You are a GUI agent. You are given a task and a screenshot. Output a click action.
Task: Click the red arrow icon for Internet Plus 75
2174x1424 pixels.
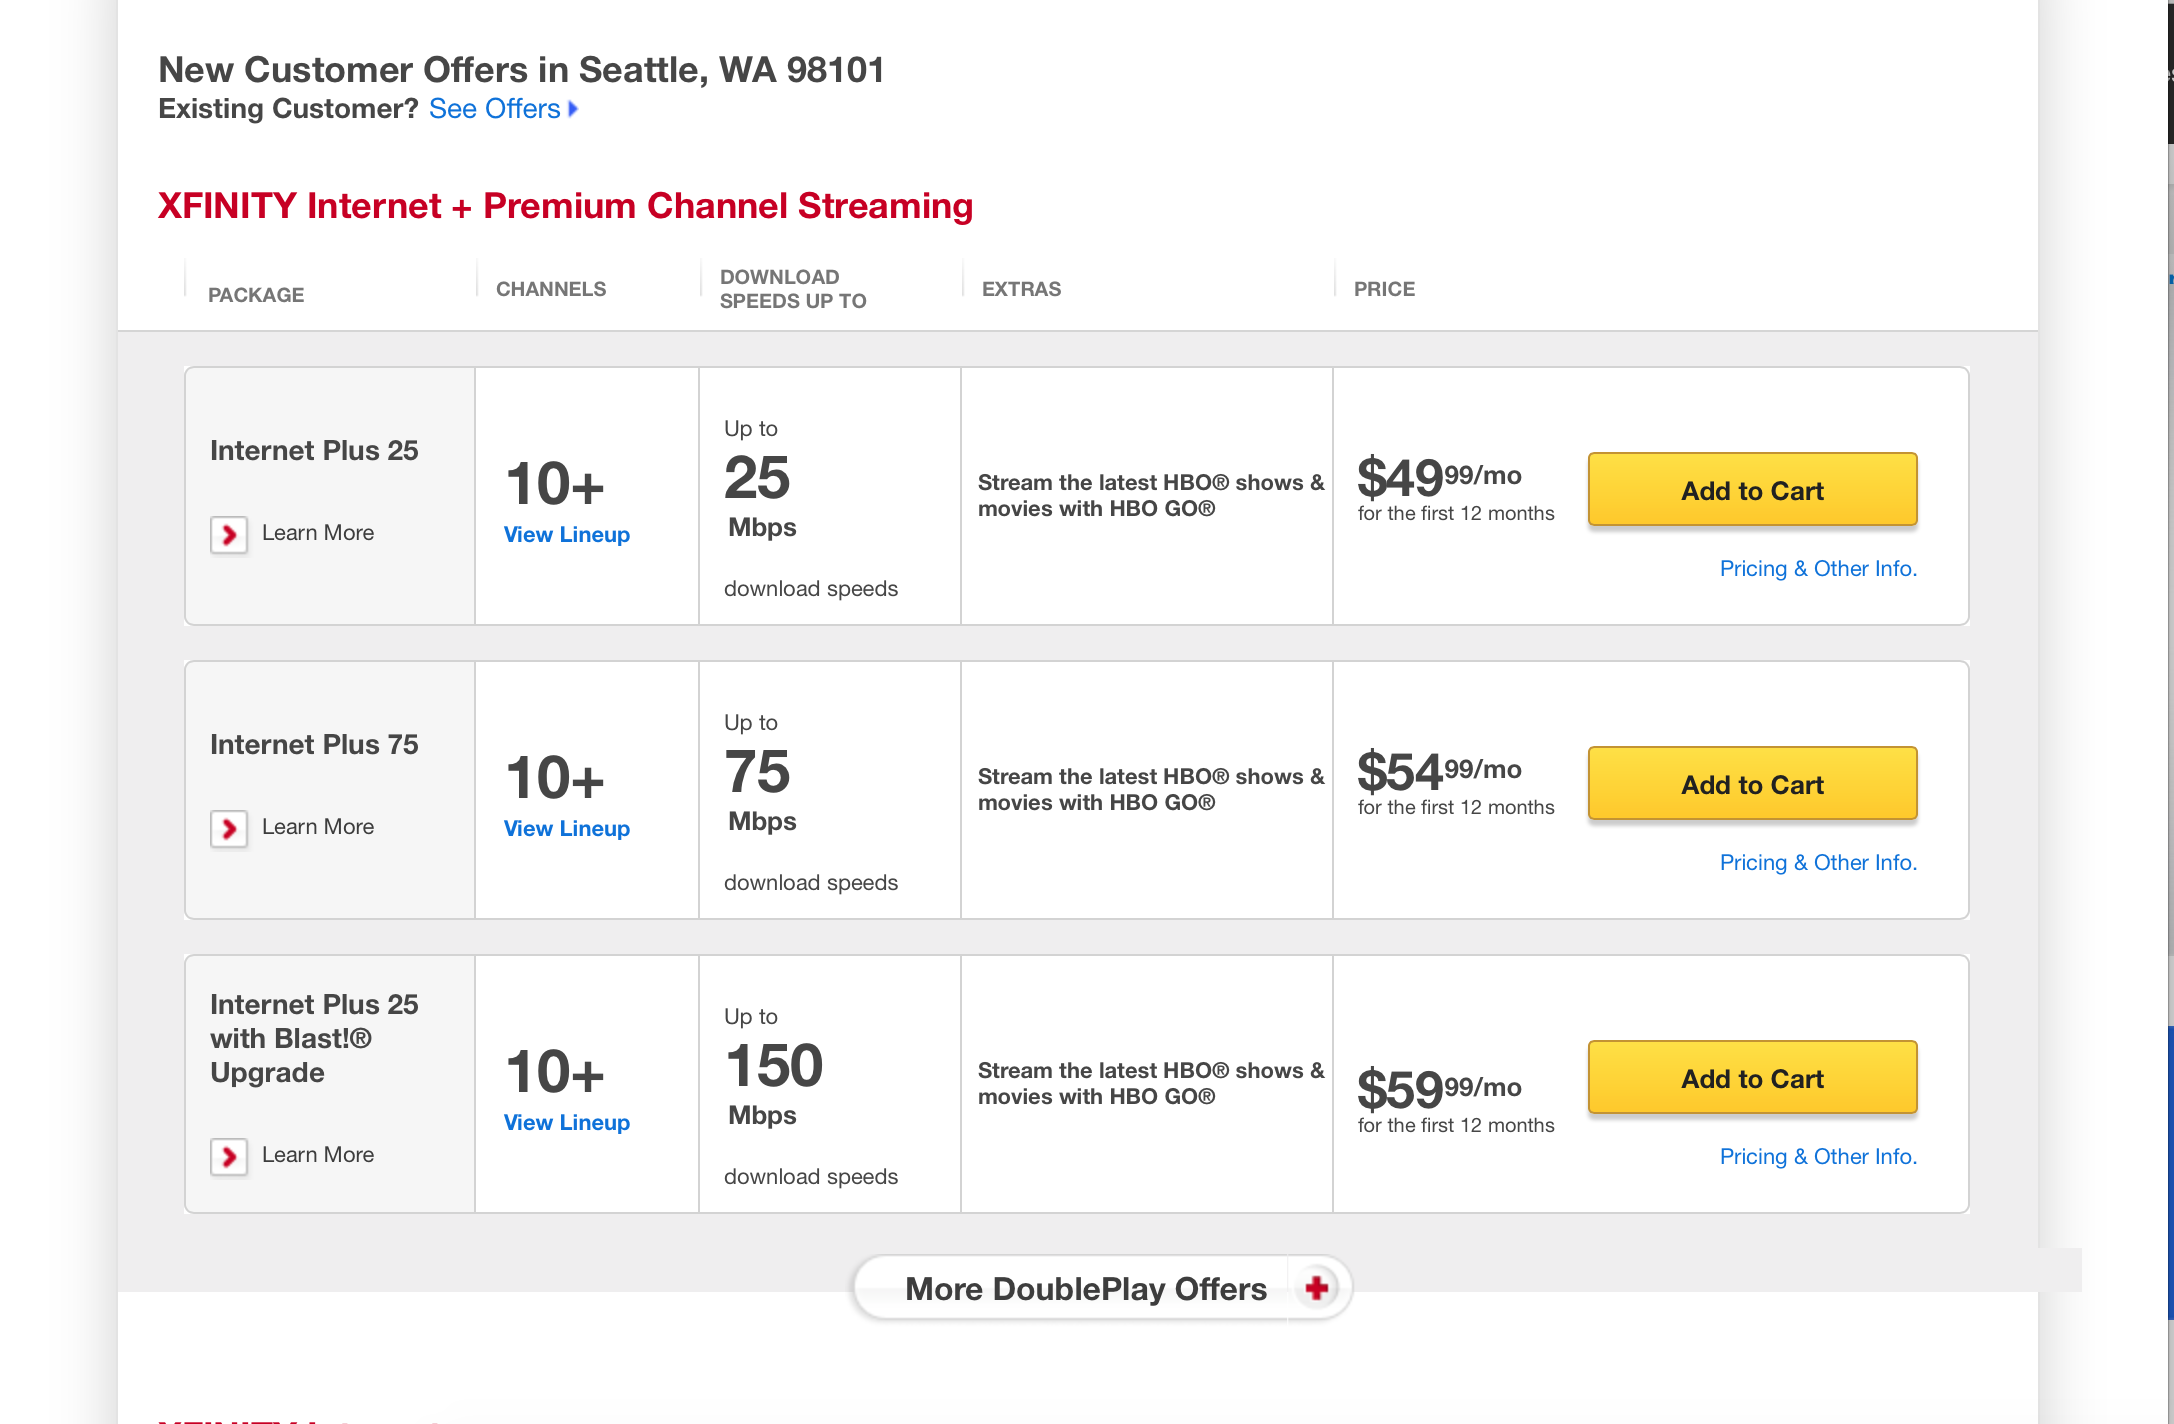pyautogui.click(x=229, y=829)
